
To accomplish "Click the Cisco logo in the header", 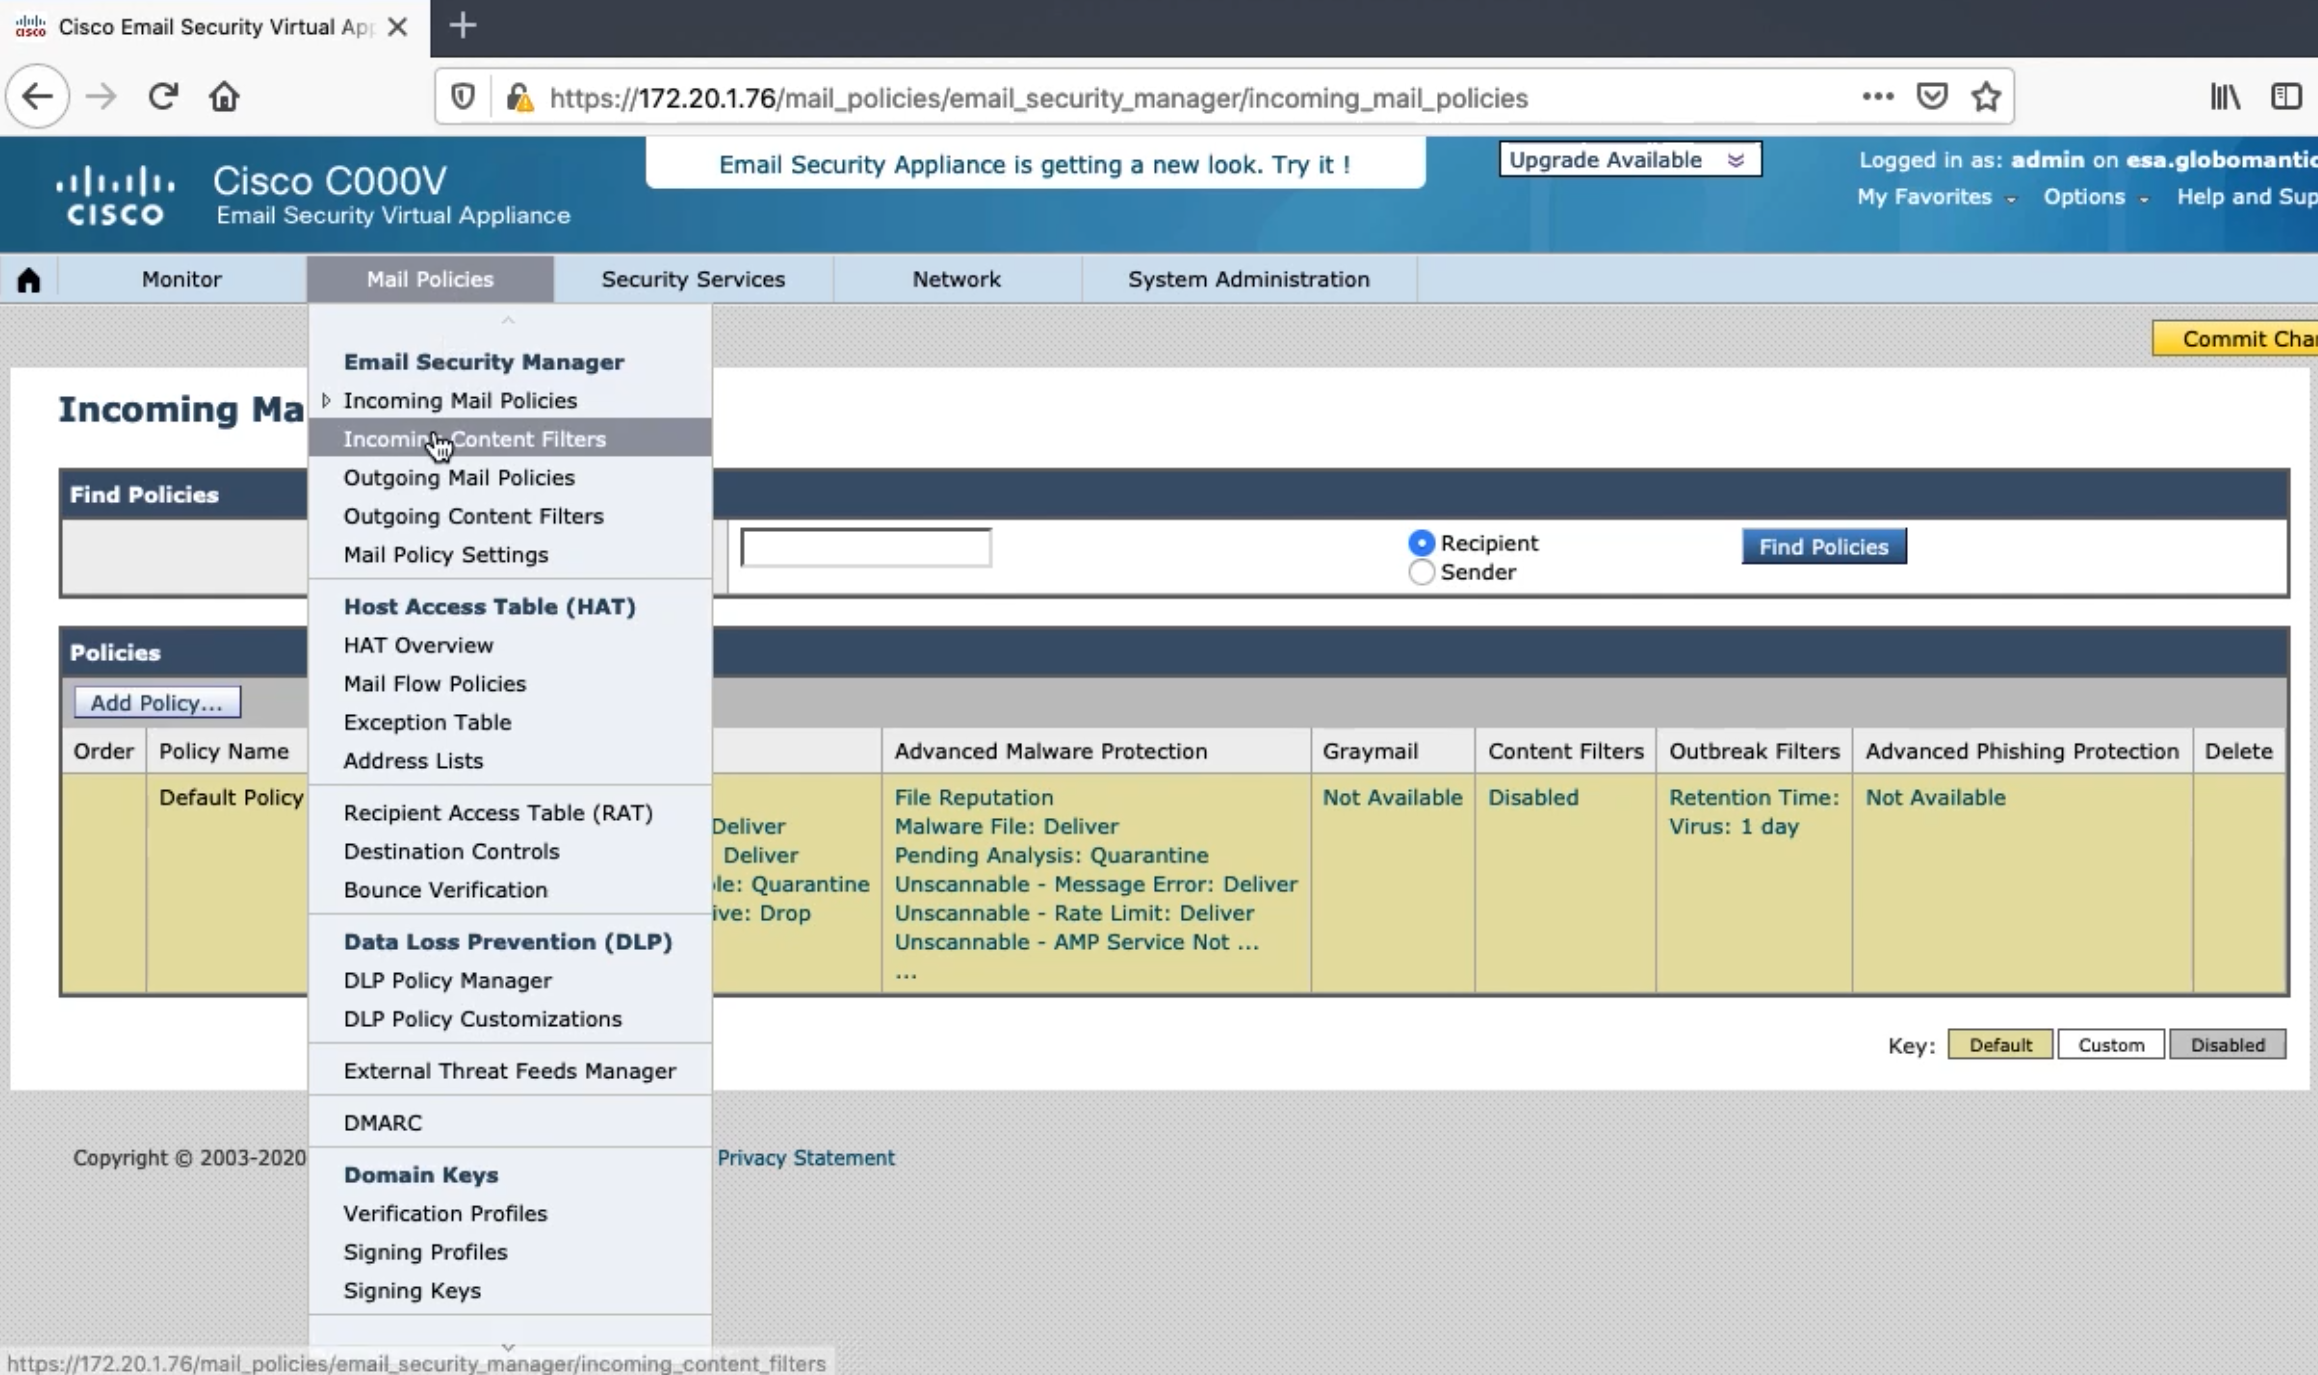I will point(116,196).
